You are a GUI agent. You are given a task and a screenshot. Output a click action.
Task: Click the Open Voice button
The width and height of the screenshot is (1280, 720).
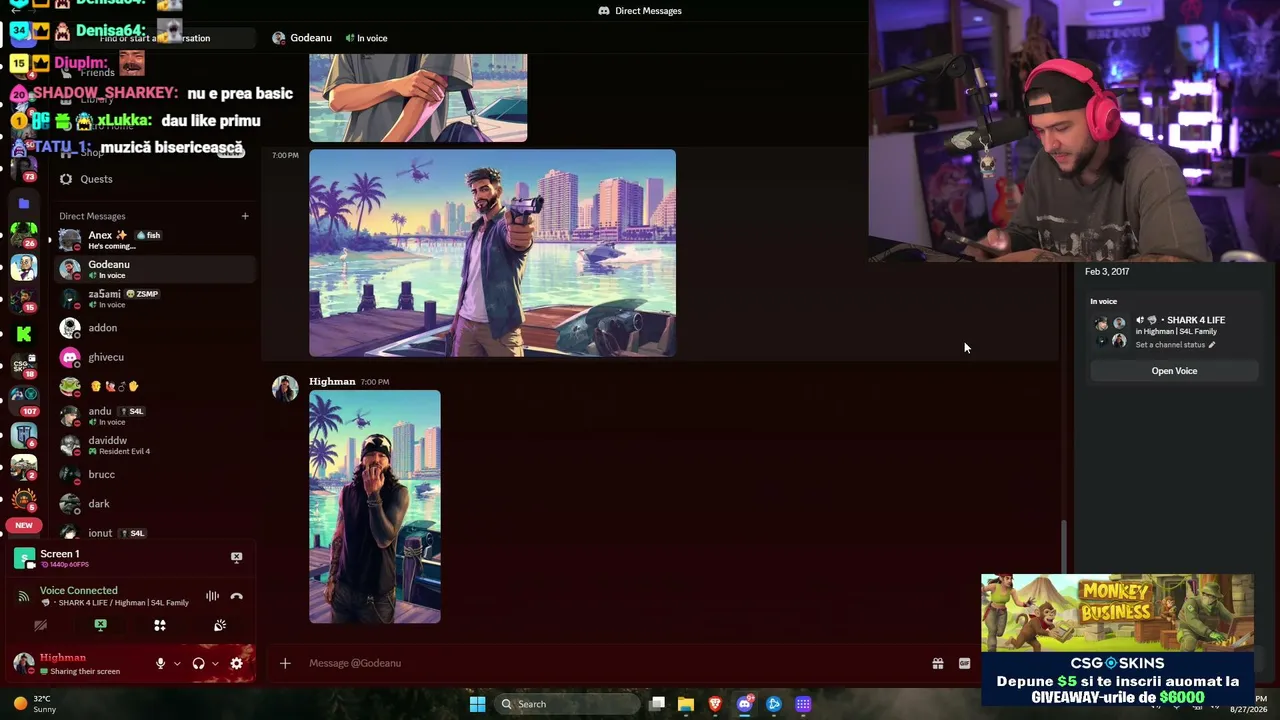tap(1174, 371)
